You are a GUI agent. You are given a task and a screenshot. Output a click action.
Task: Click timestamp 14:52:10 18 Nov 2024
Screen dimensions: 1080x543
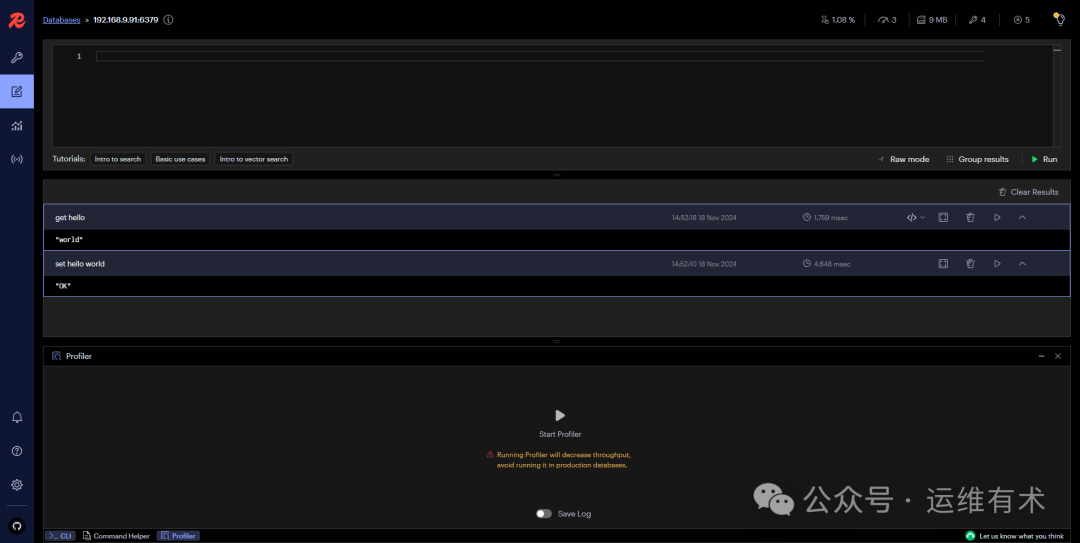coord(704,263)
